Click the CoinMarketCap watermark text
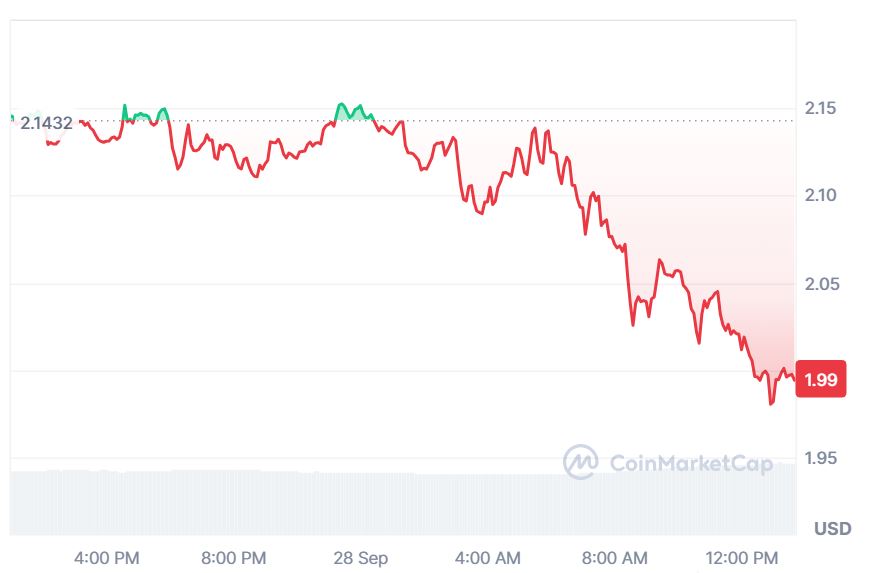Viewport: 869px width, 573px height. [x=691, y=463]
